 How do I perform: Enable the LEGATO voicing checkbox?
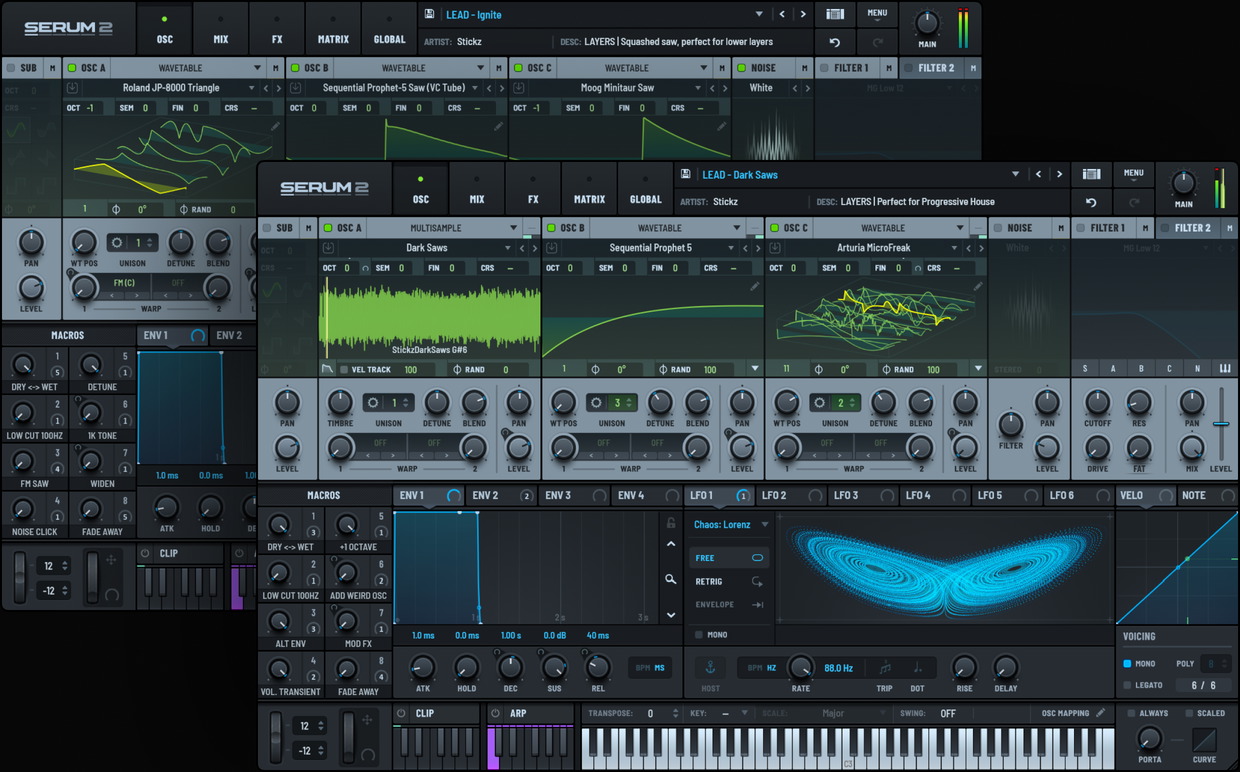tap(1128, 685)
